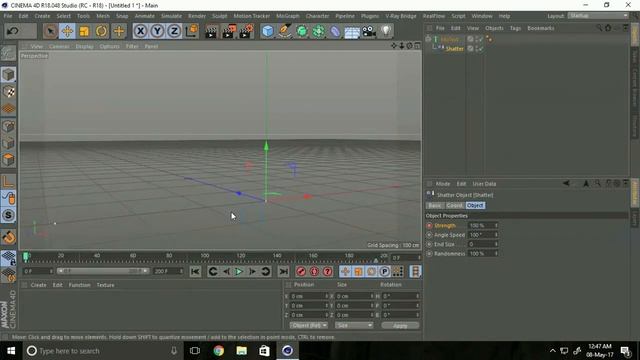Switch to the Coord. tab

454,205
